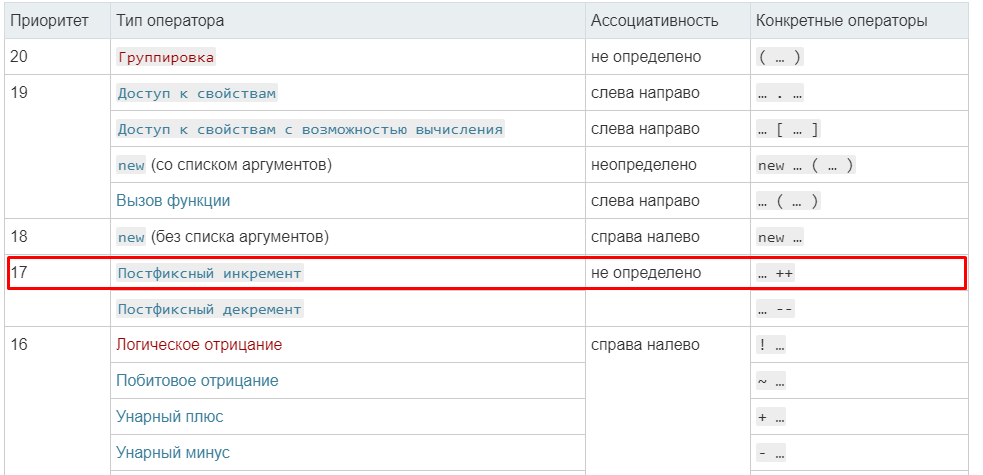
Task: Click the new (без списка аргументов) link
Action: (131, 237)
